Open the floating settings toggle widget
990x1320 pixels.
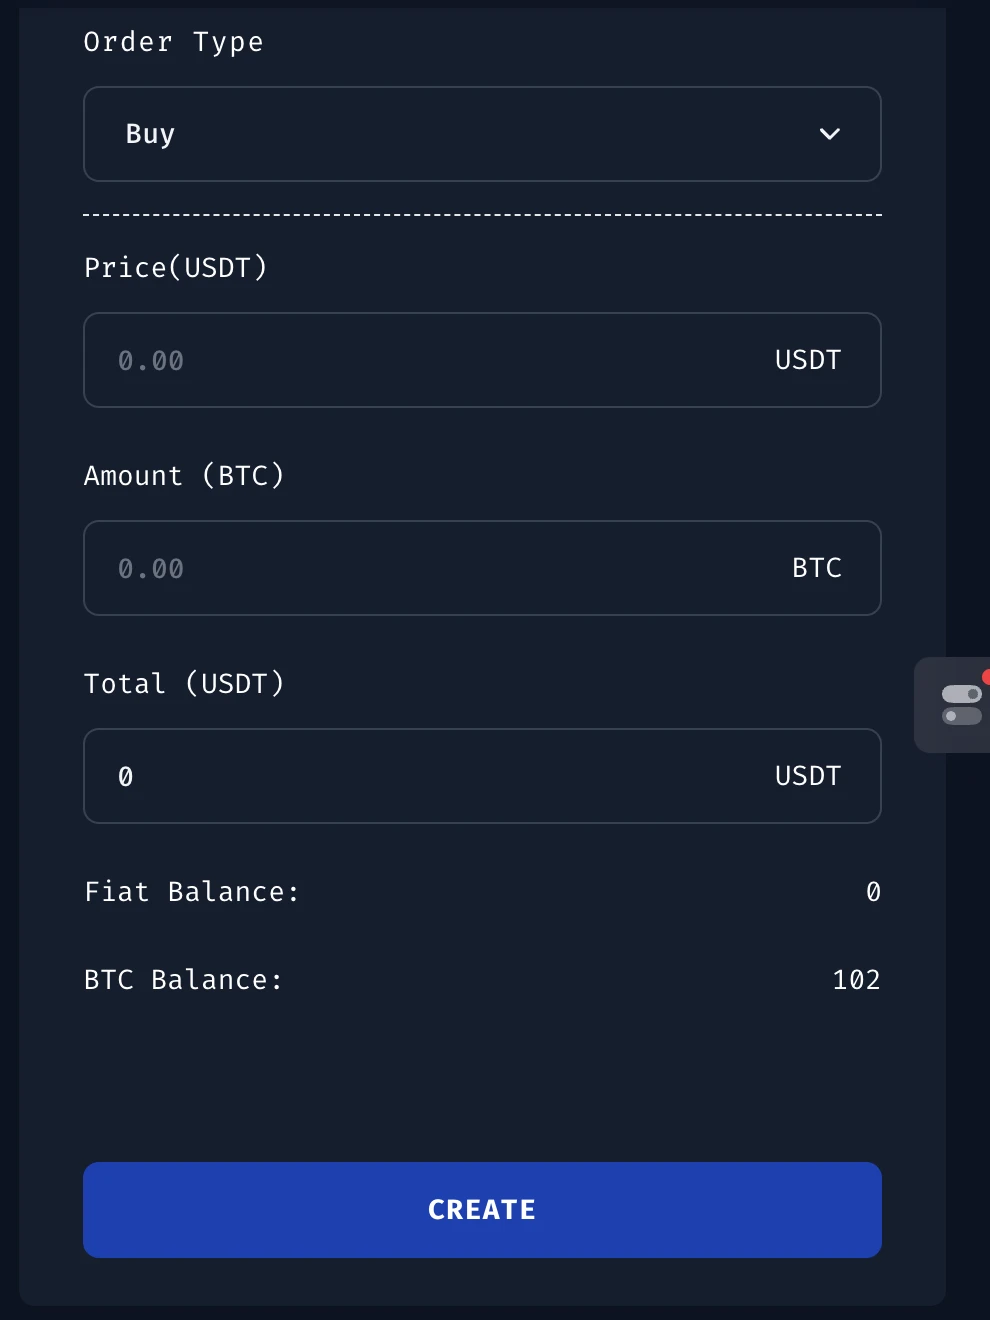(960, 705)
